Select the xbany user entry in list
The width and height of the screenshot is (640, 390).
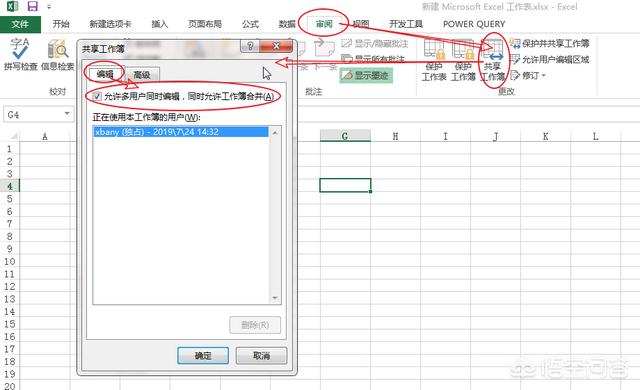[x=181, y=132]
